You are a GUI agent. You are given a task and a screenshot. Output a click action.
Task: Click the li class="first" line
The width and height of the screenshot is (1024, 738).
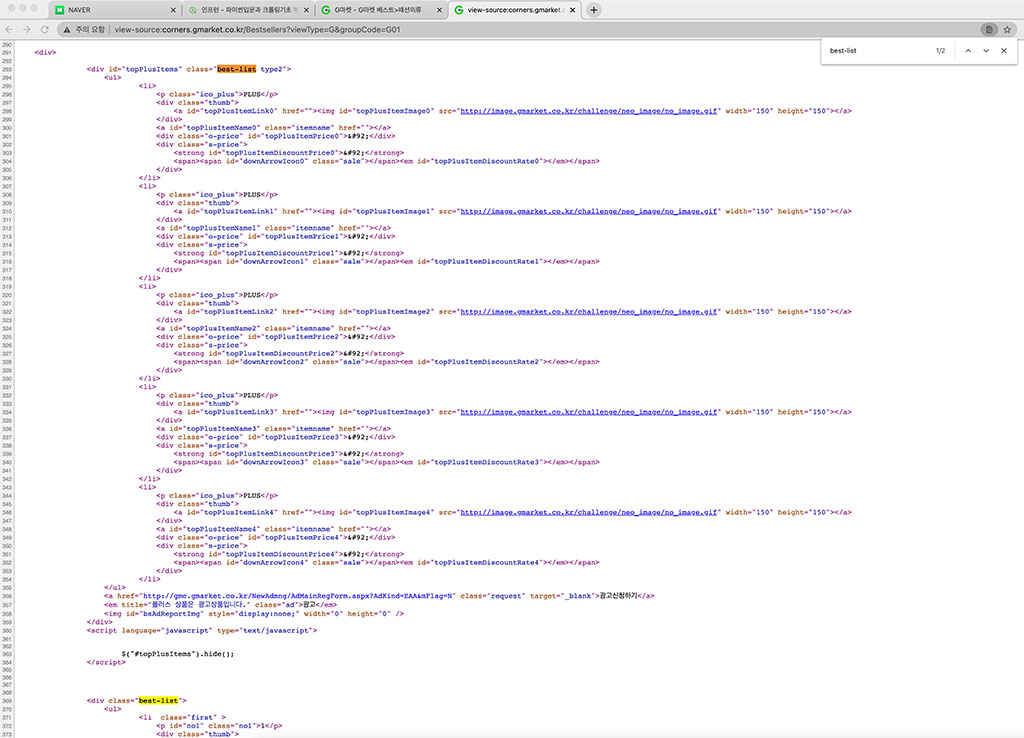[x=182, y=717]
